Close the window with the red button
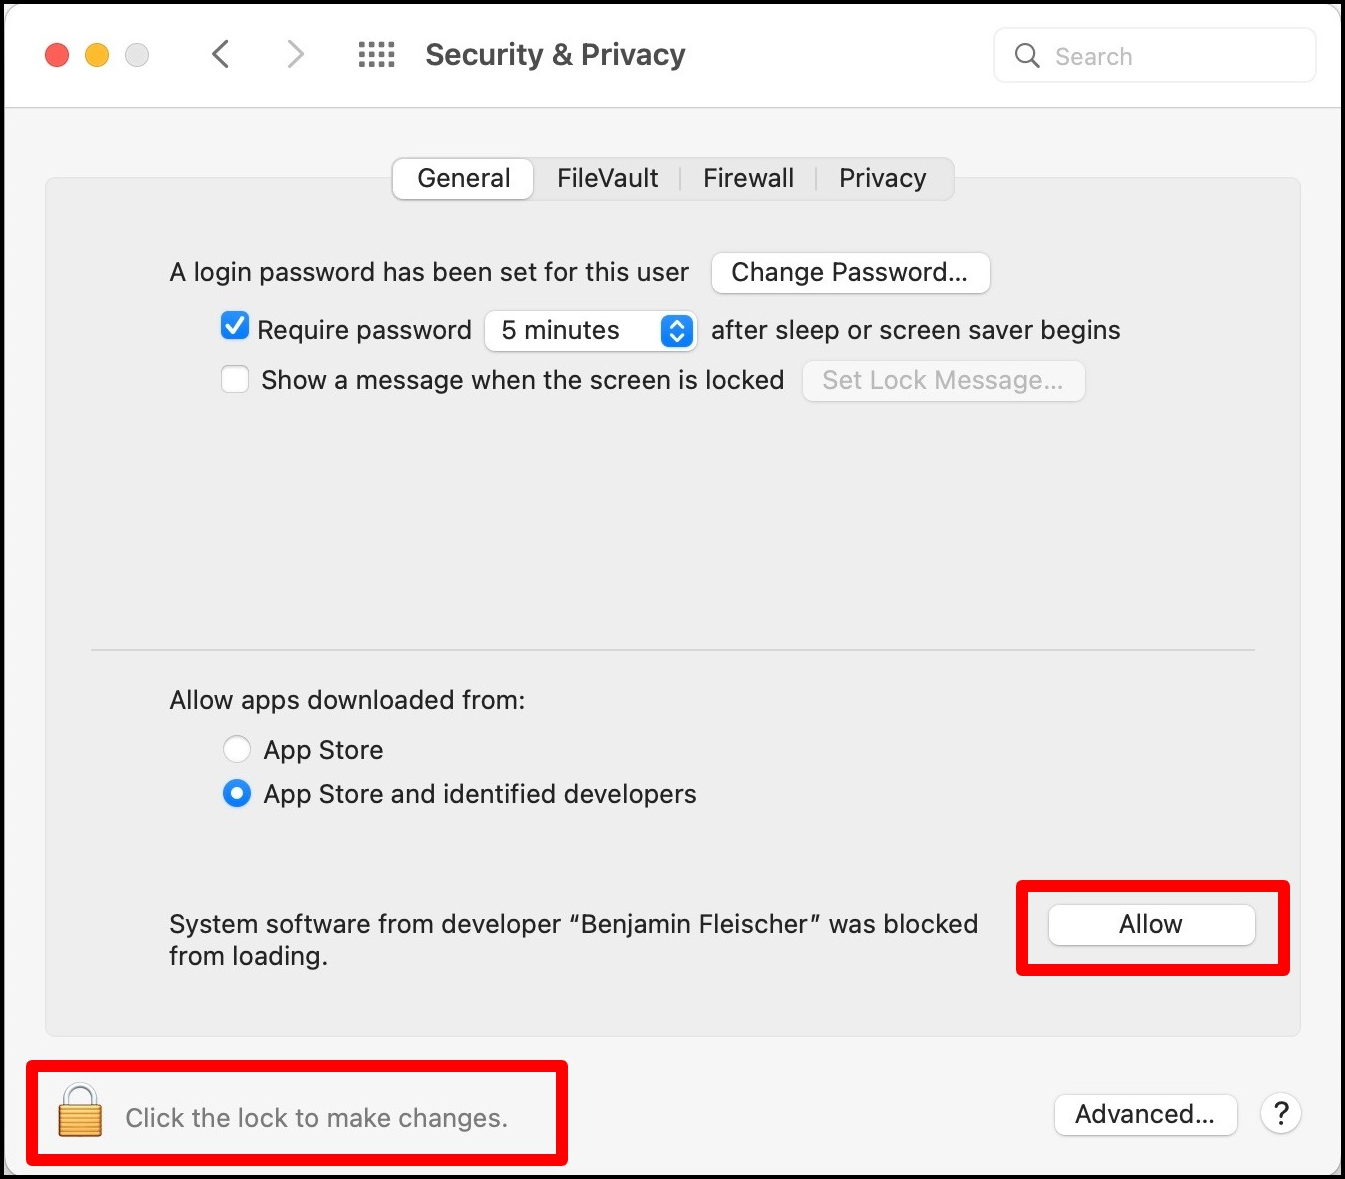Image resolution: width=1345 pixels, height=1179 pixels. [57, 55]
